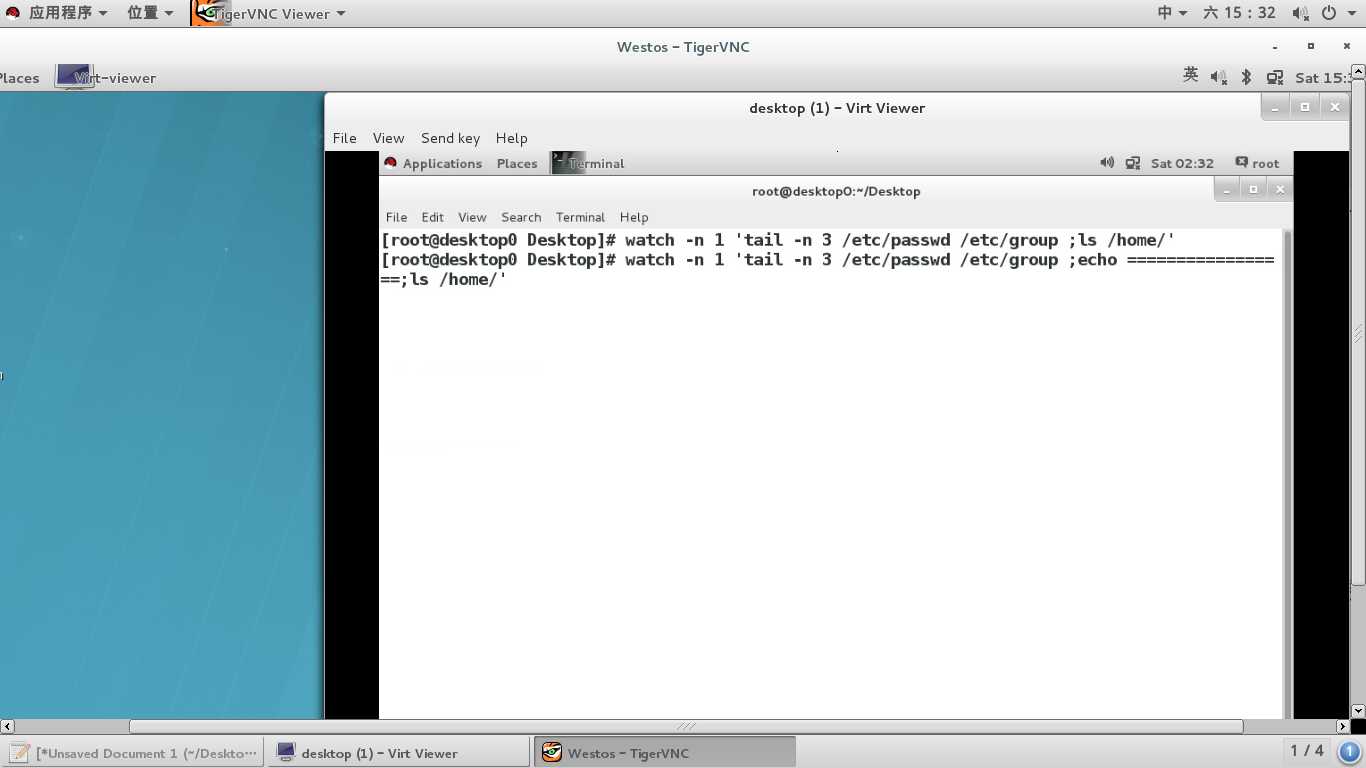Open guest clock Sat 02:32
This screenshot has height=768, width=1366.
1182,163
